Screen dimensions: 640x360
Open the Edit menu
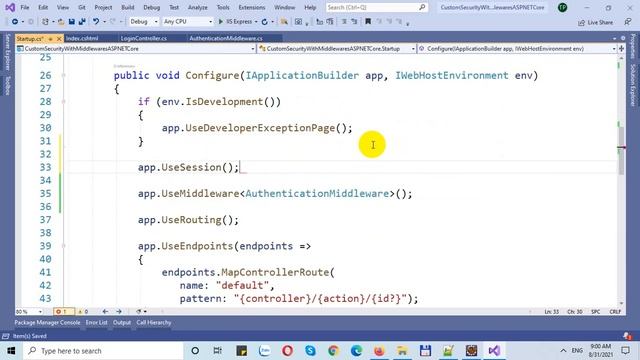pos(43,7)
